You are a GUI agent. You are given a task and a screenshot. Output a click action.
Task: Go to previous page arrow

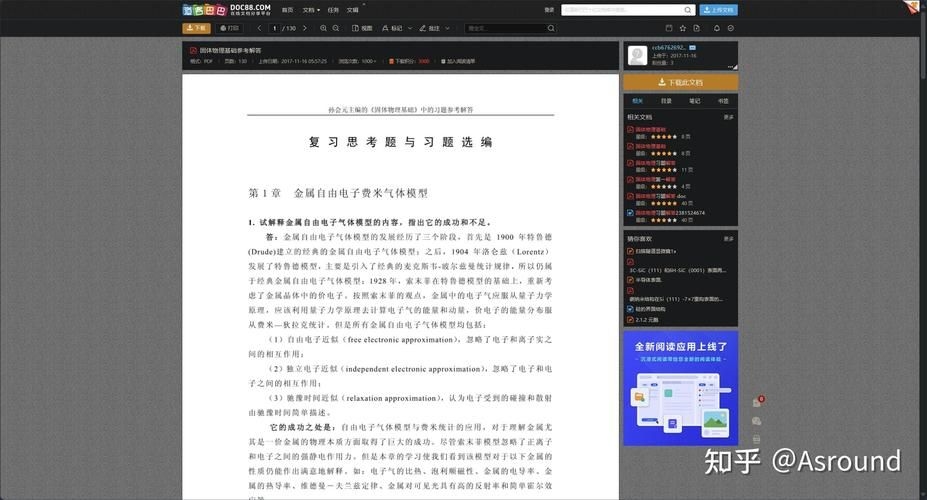(260, 28)
